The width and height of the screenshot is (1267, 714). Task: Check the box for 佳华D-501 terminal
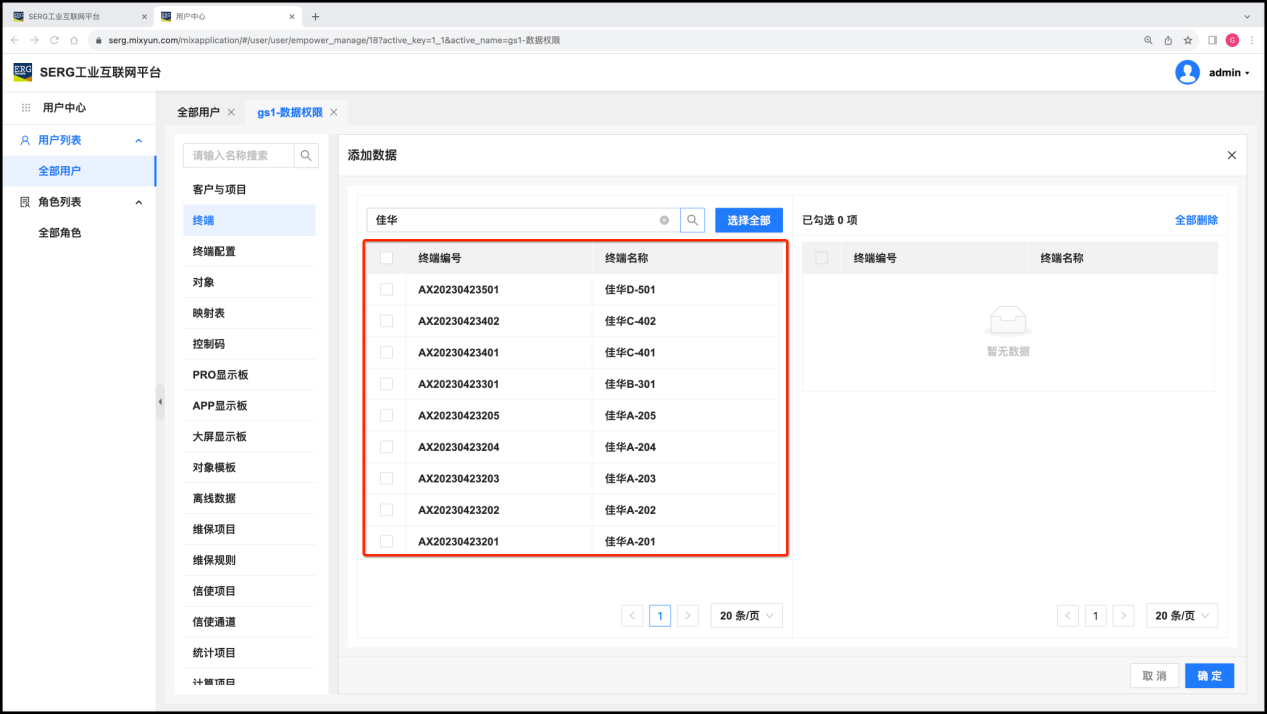[x=387, y=290]
